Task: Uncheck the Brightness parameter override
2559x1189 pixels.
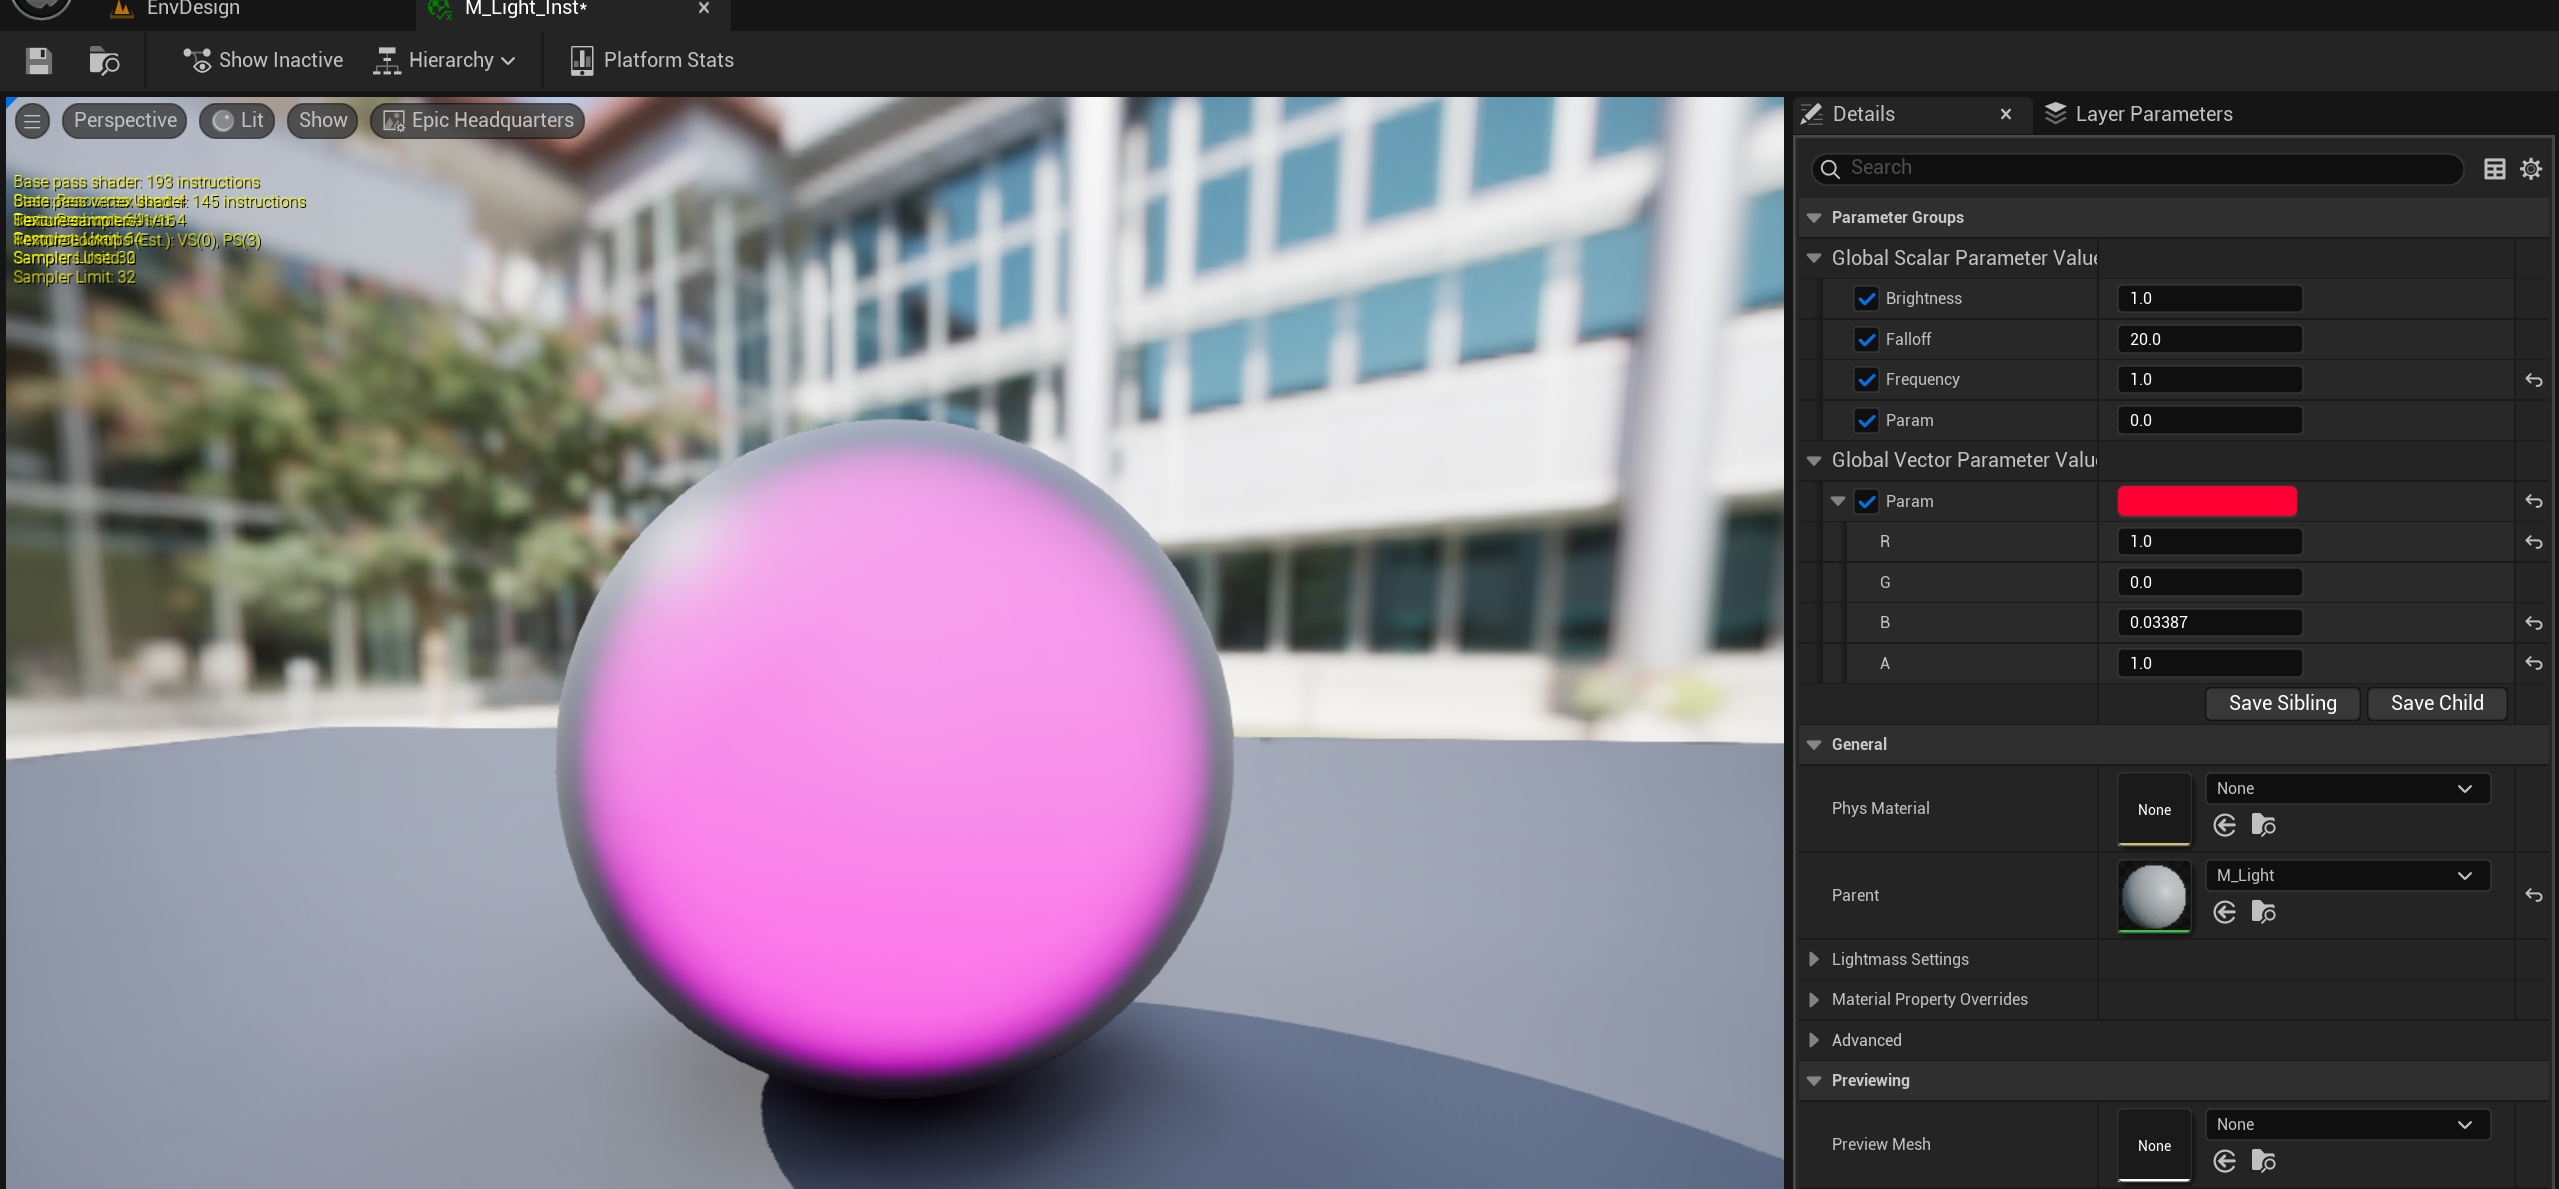Action: [1866, 299]
